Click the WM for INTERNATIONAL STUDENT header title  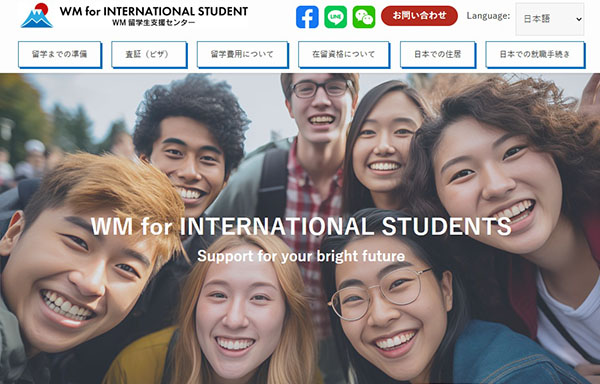pos(154,11)
